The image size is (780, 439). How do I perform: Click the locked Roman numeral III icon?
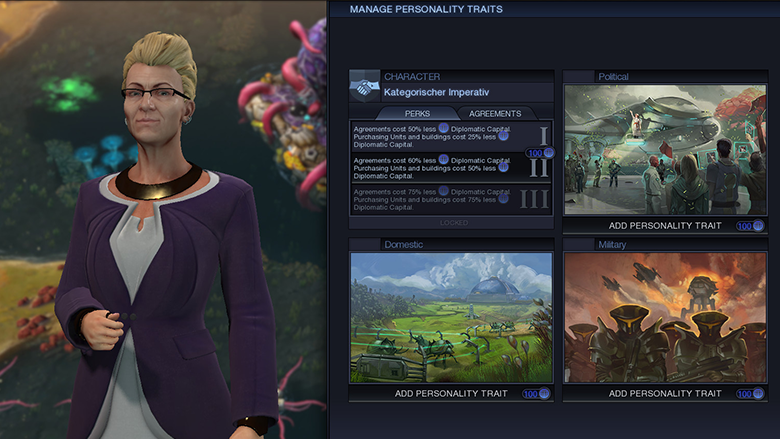pyautogui.click(x=535, y=199)
